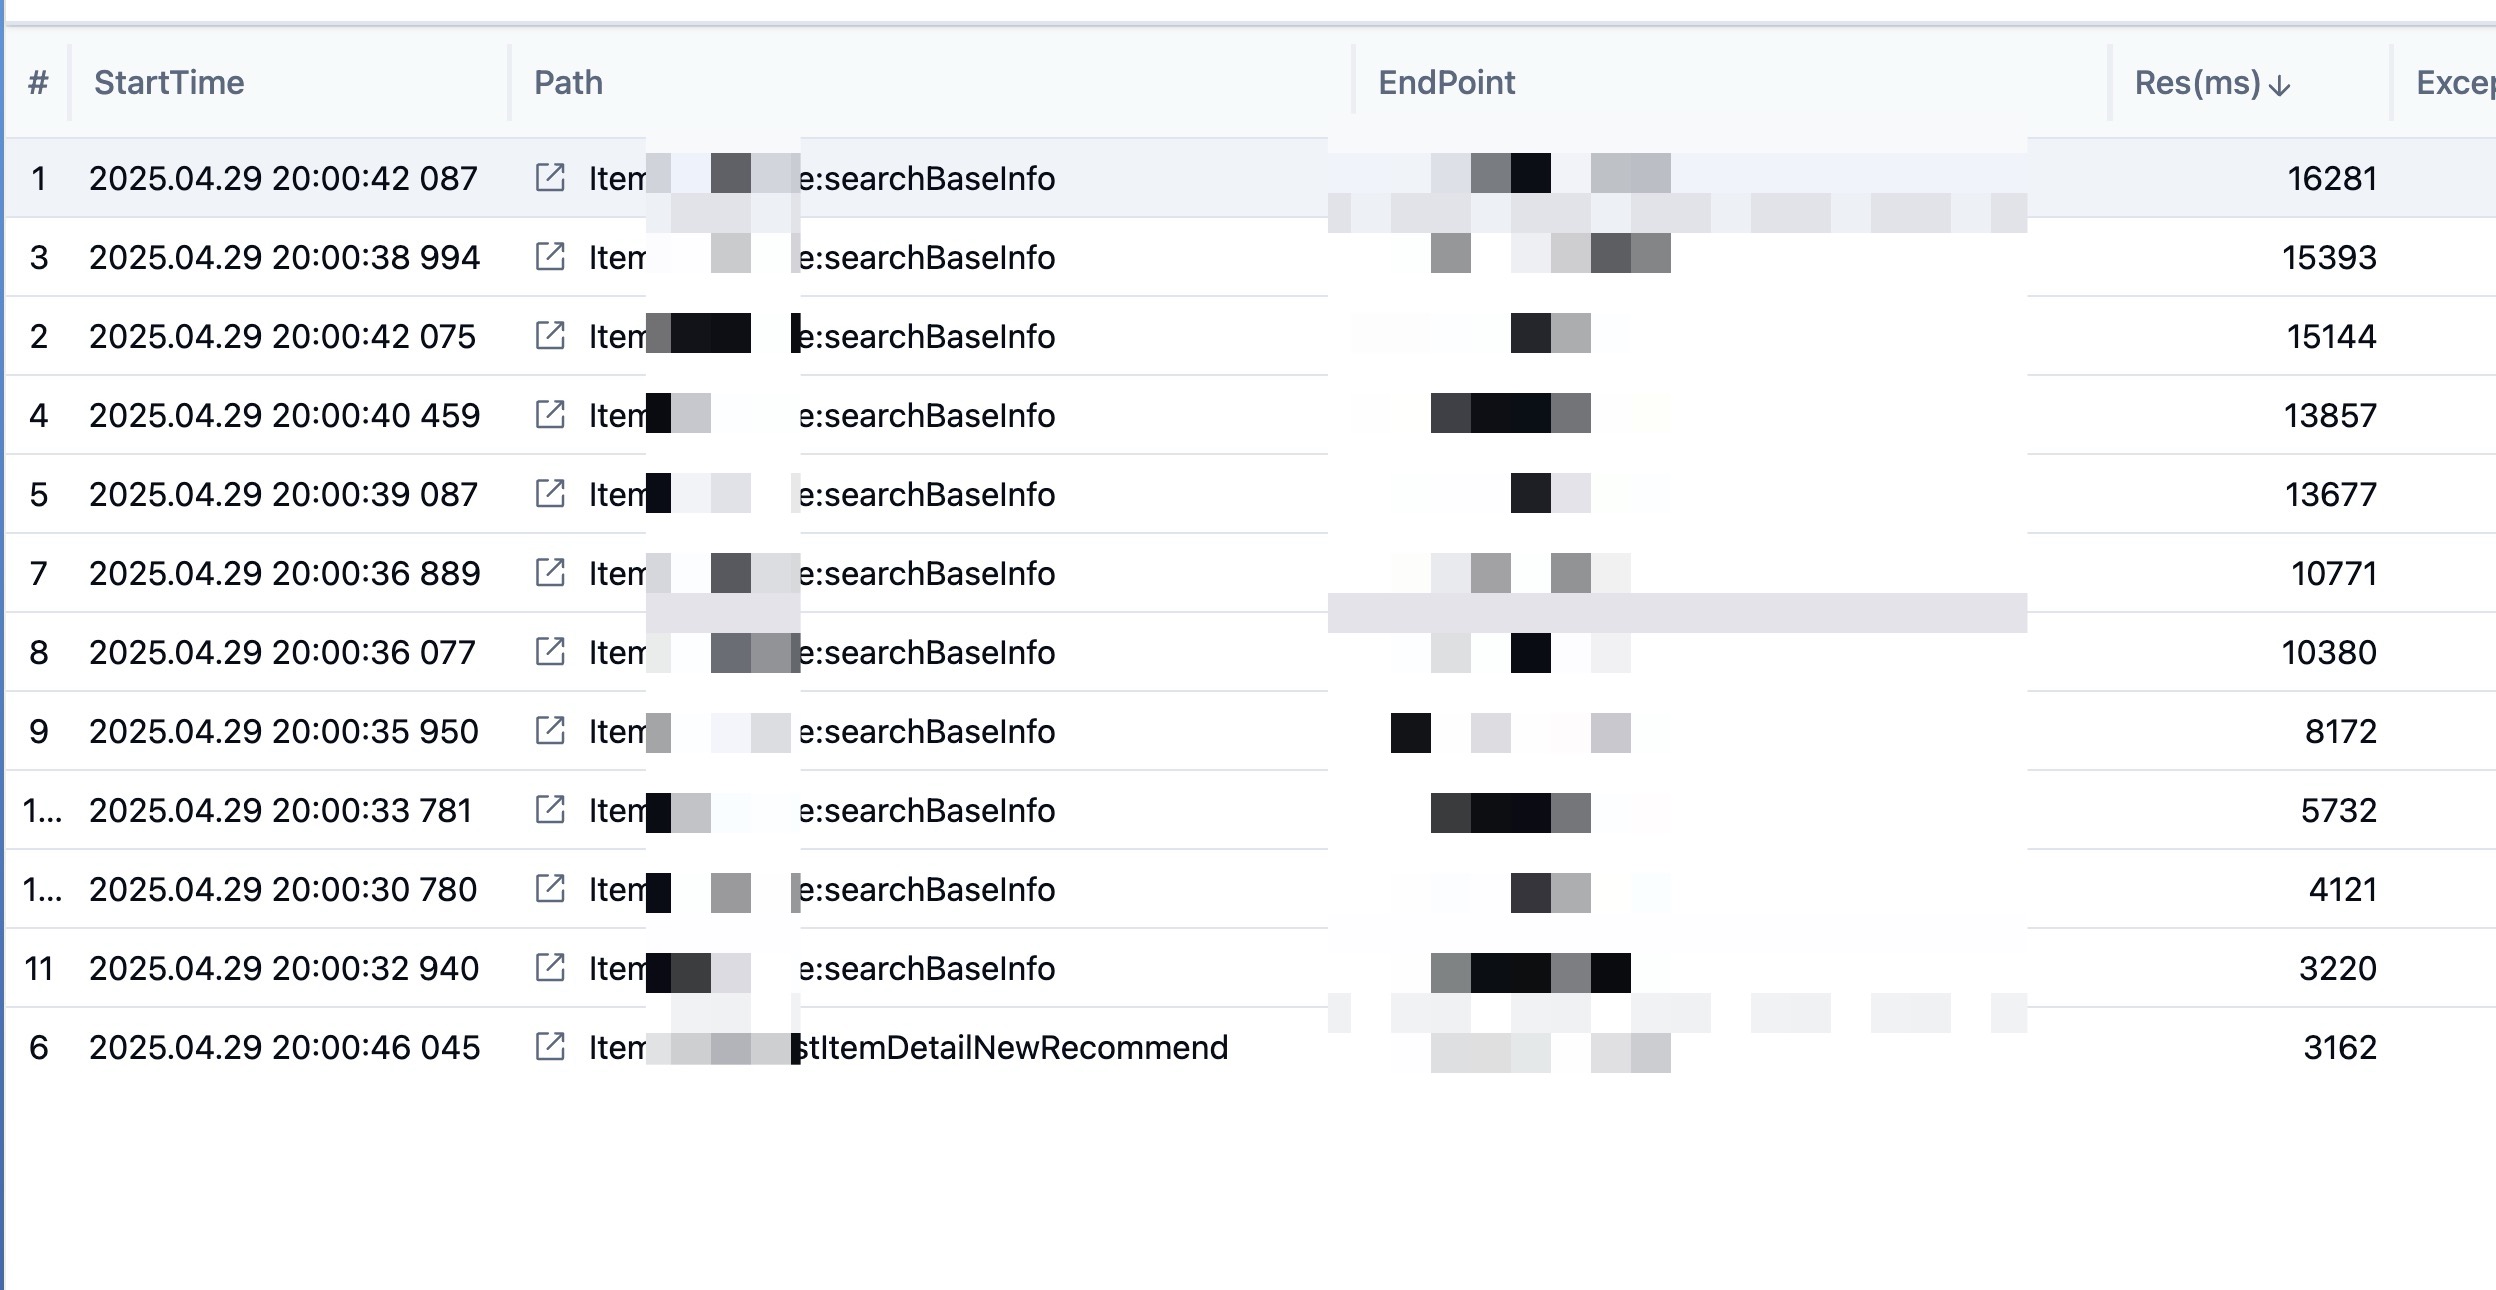Click open-in-new icon in 15144 ms row
2496x1290 pixels.
(x=550, y=336)
